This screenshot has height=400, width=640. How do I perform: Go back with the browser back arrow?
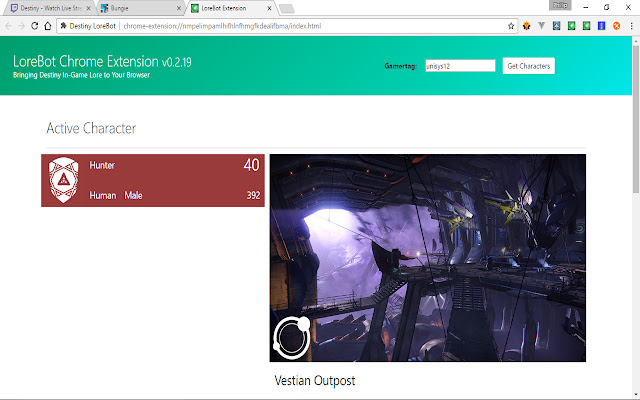pyautogui.click(x=8, y=26)
